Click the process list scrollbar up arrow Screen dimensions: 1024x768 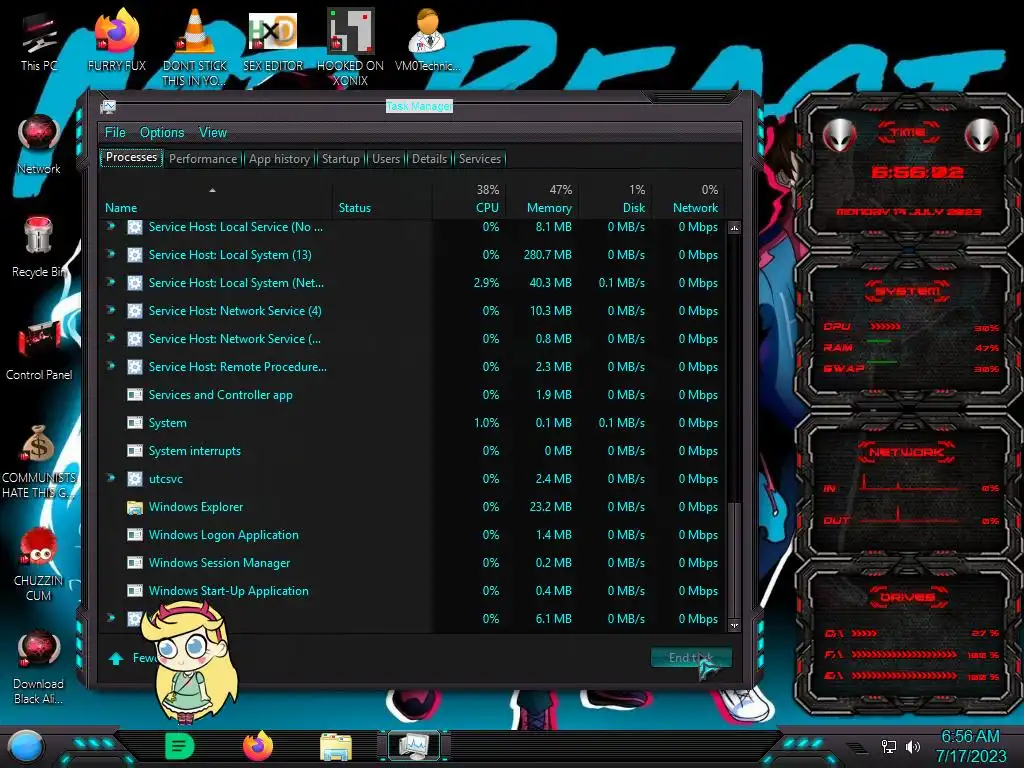pos(734,228)
